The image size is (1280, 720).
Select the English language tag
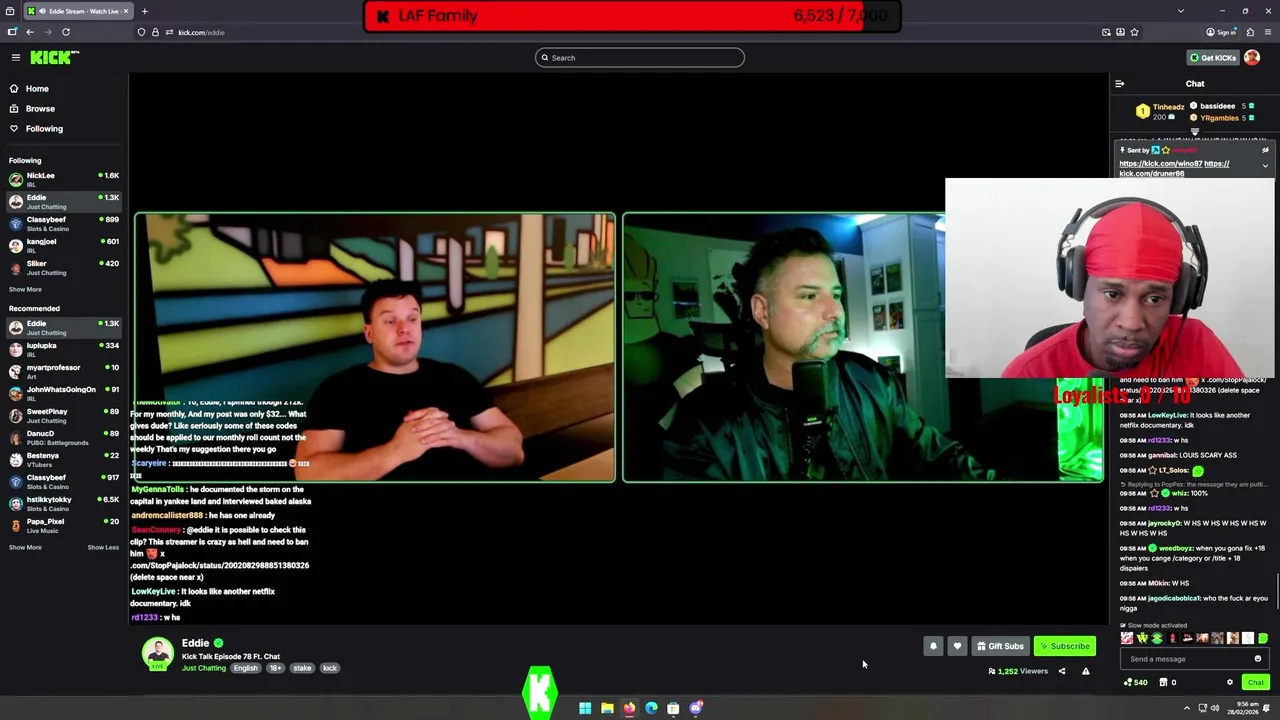click(x=245, y=668)
